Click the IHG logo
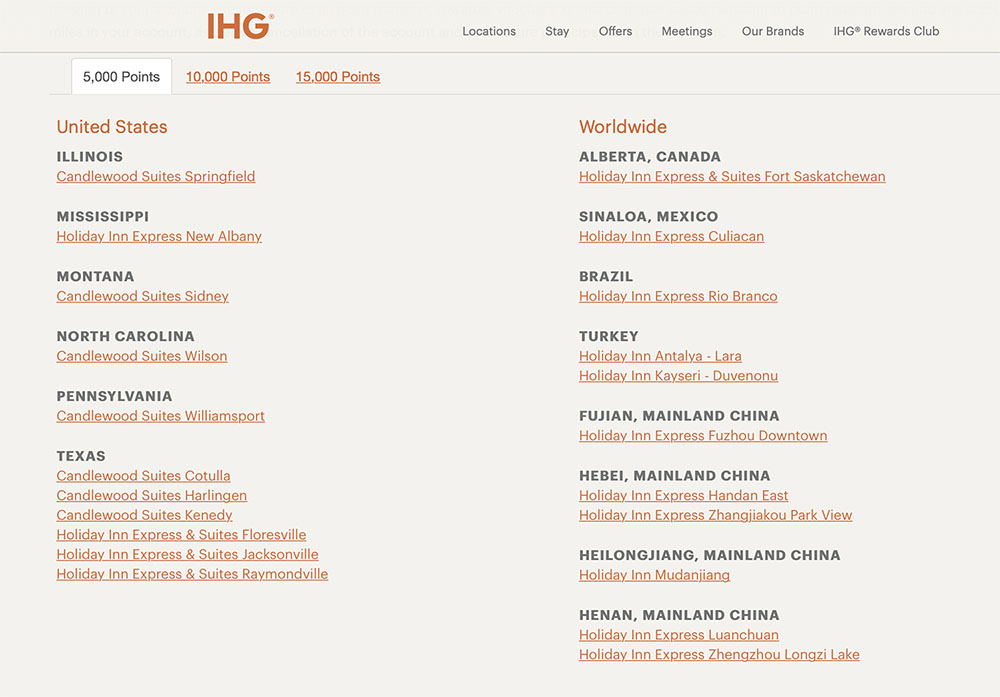 coord(240,26)
